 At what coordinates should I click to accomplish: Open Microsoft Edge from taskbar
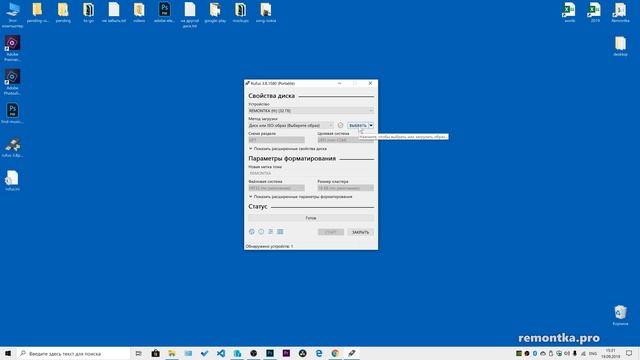point(319,353)
